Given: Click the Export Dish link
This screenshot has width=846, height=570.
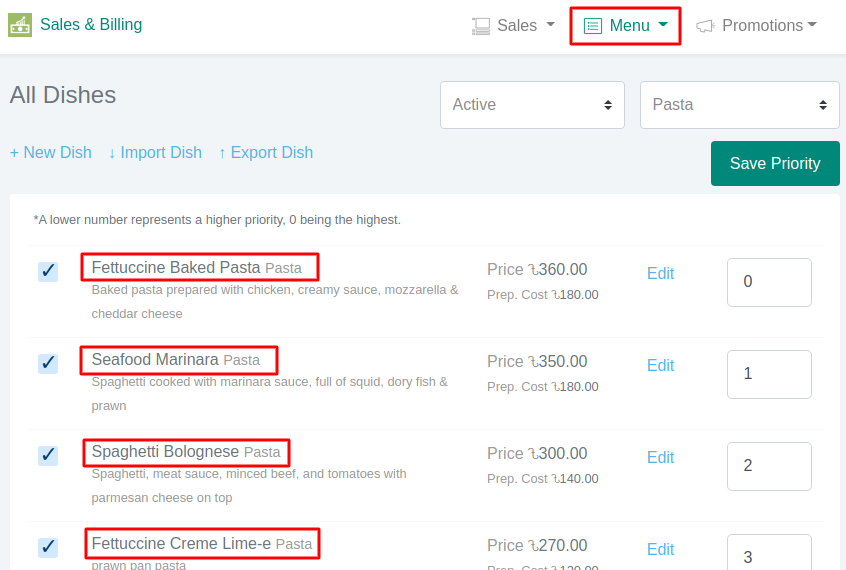Looking at the screenshot, I should (266, 153).
